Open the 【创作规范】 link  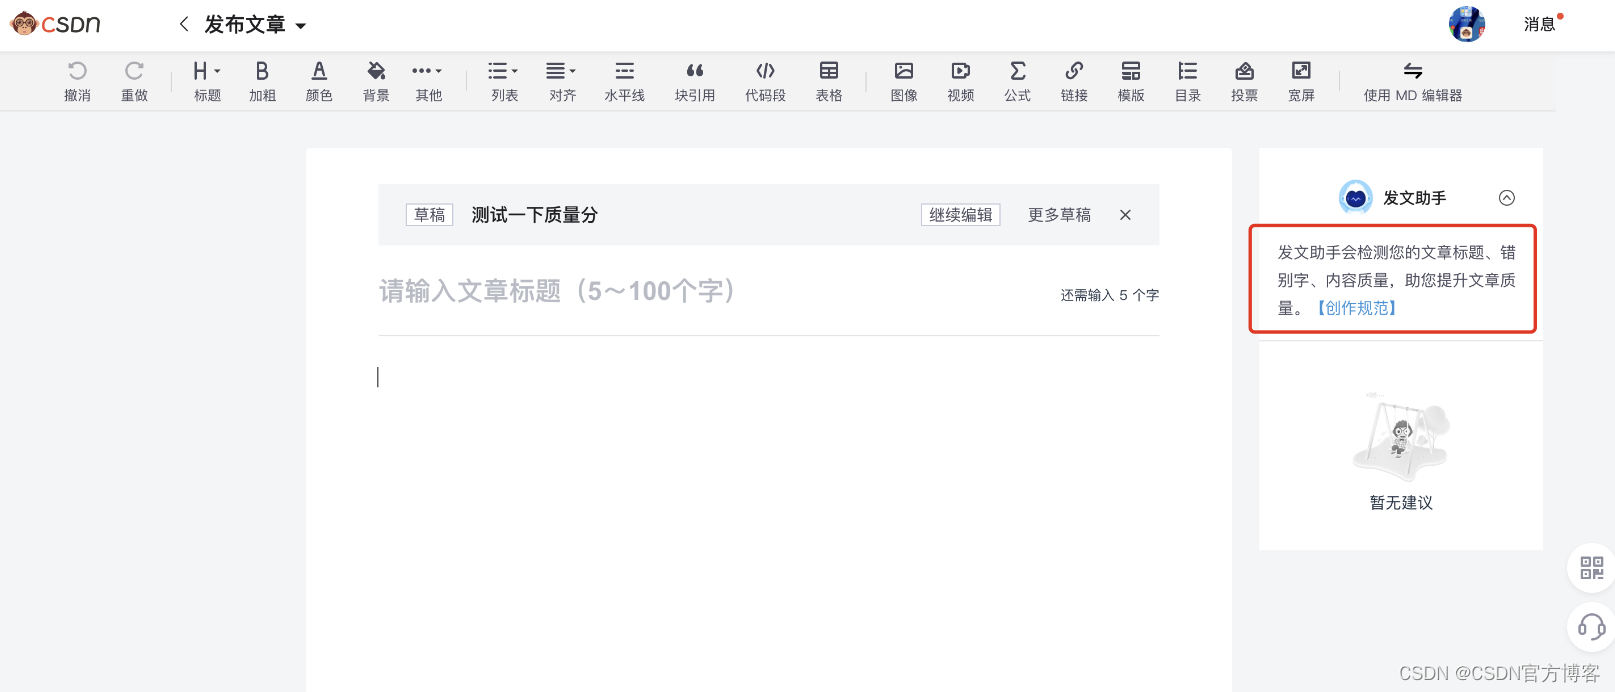point(1357,308)
